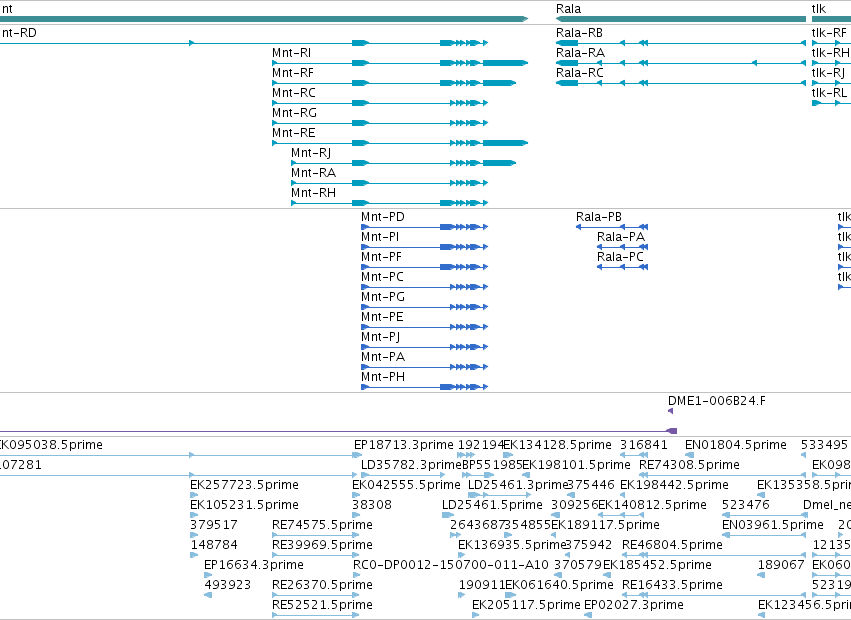Select the Mnt-PD protein label
Image resolution: width=851 pixels, height=620 pixels.
[x=383, y=217]
